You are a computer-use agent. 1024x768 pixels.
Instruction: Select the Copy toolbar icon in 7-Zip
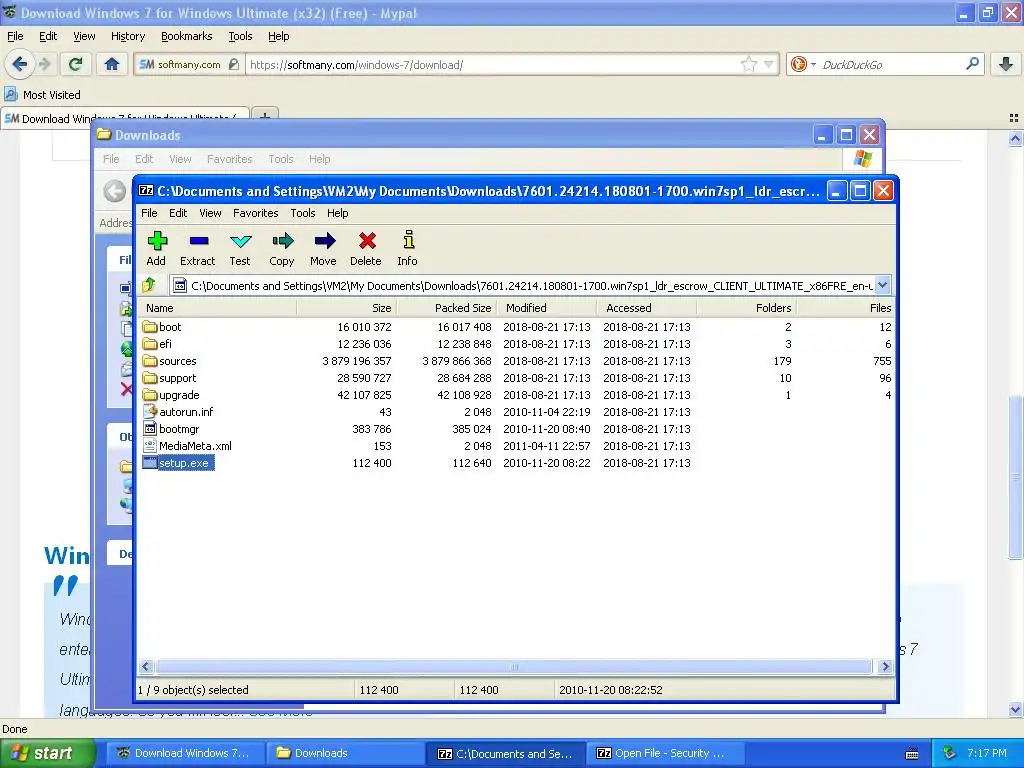click(281, 248)
